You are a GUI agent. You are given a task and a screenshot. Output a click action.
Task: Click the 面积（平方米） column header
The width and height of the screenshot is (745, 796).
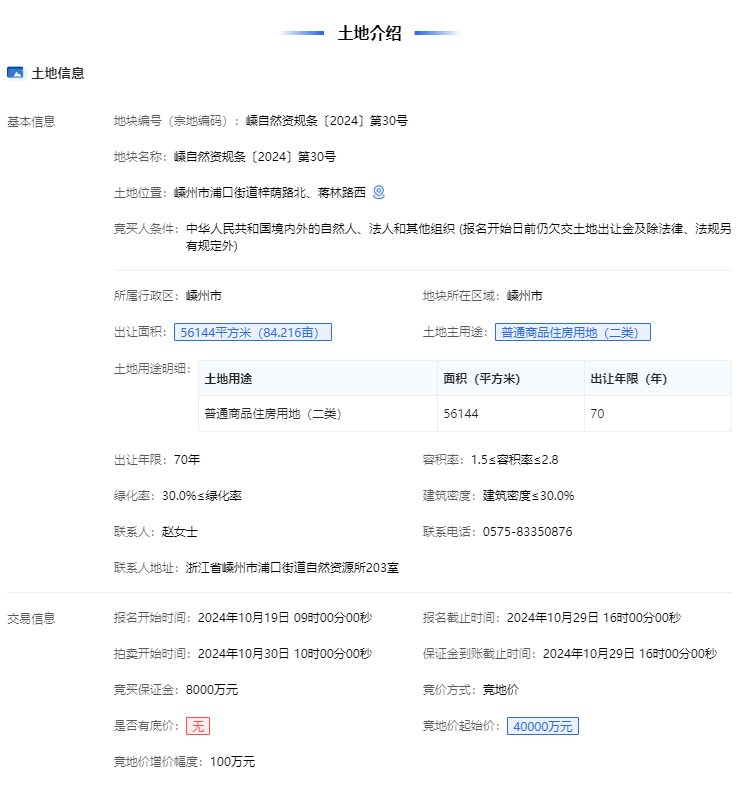pyautogui.click(x=481, y=379)
